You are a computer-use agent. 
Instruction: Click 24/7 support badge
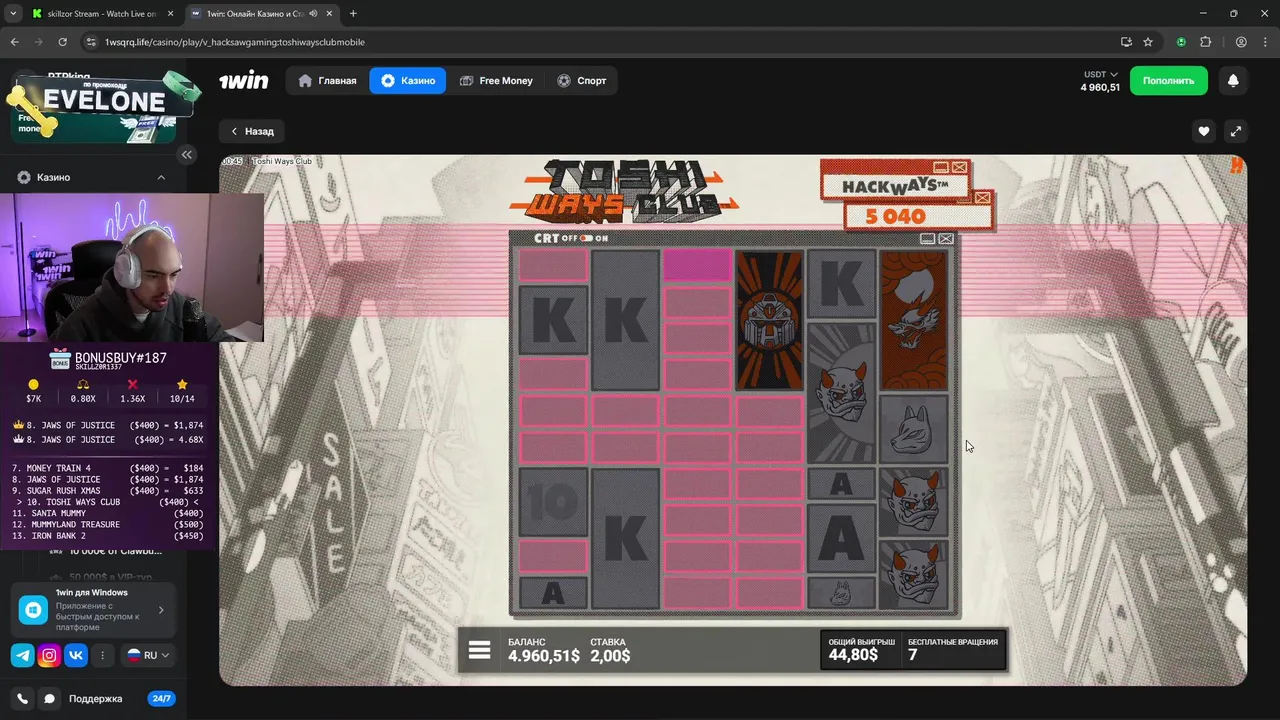point(161,699)
